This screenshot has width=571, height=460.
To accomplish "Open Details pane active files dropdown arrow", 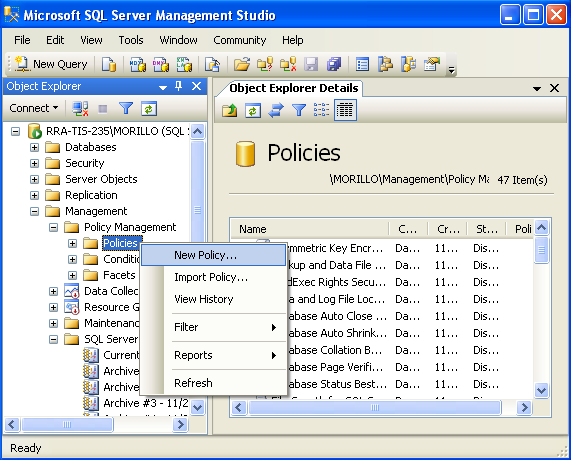I will [536, 89].
